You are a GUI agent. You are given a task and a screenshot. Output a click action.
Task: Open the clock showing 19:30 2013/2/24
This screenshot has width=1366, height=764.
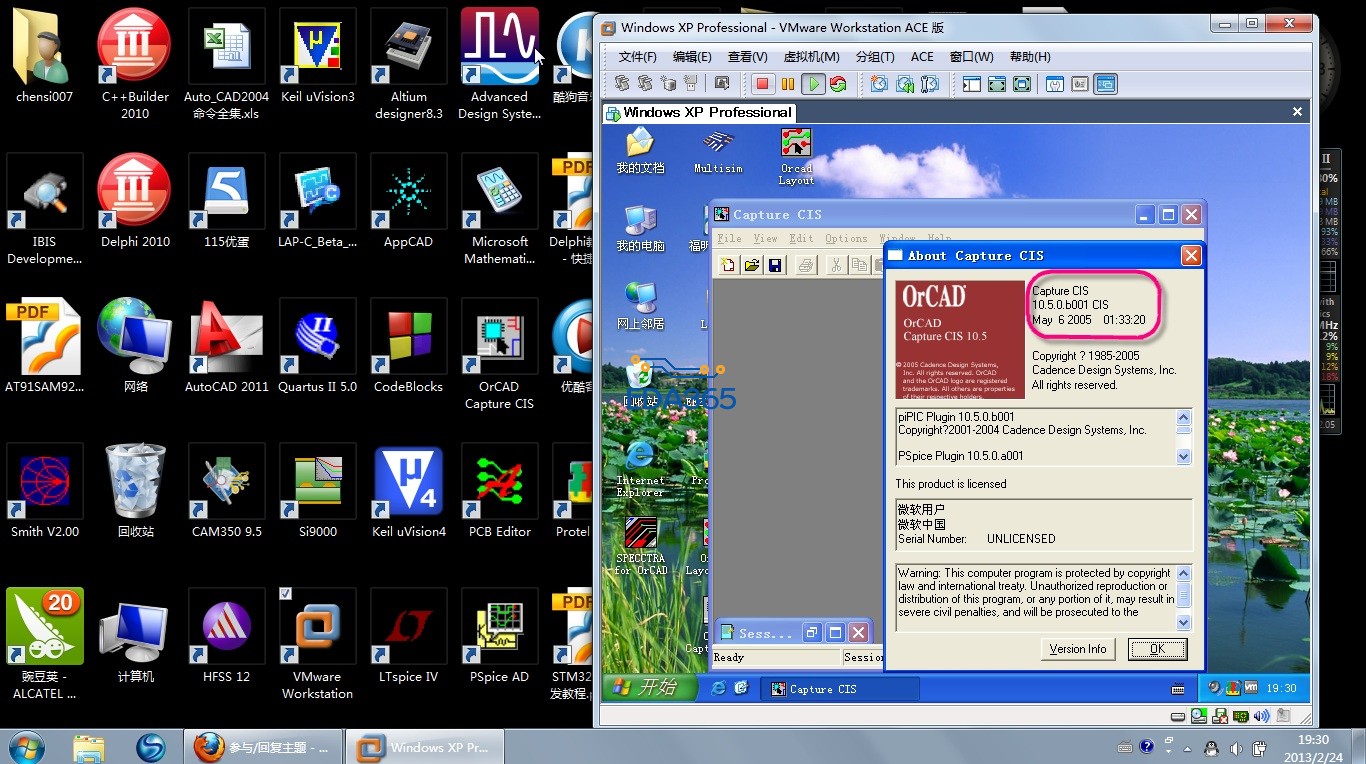(x=1313, y=747)
